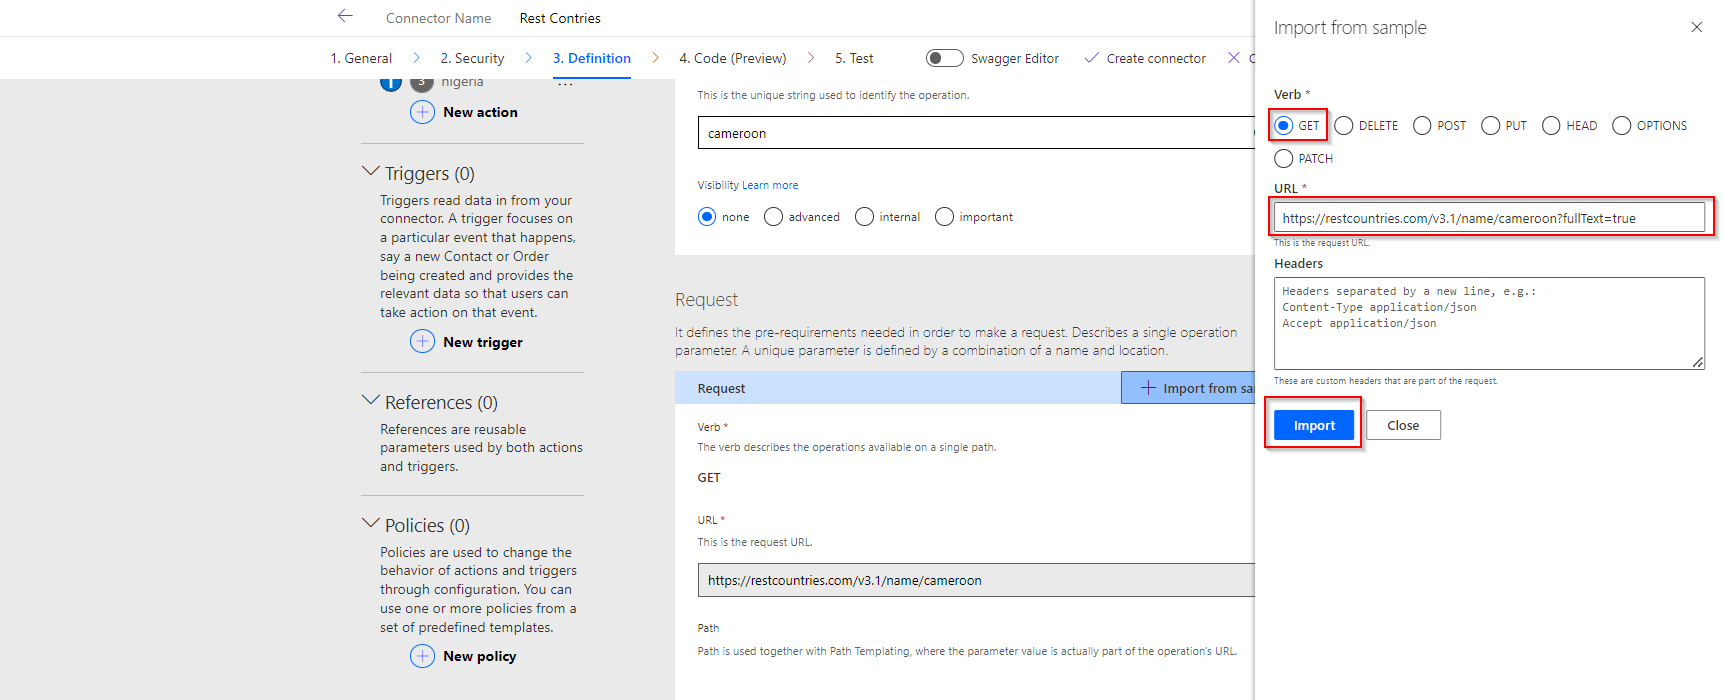Open the Learn more link
Screen dimensions: 1724x700
tap(770, 185)
